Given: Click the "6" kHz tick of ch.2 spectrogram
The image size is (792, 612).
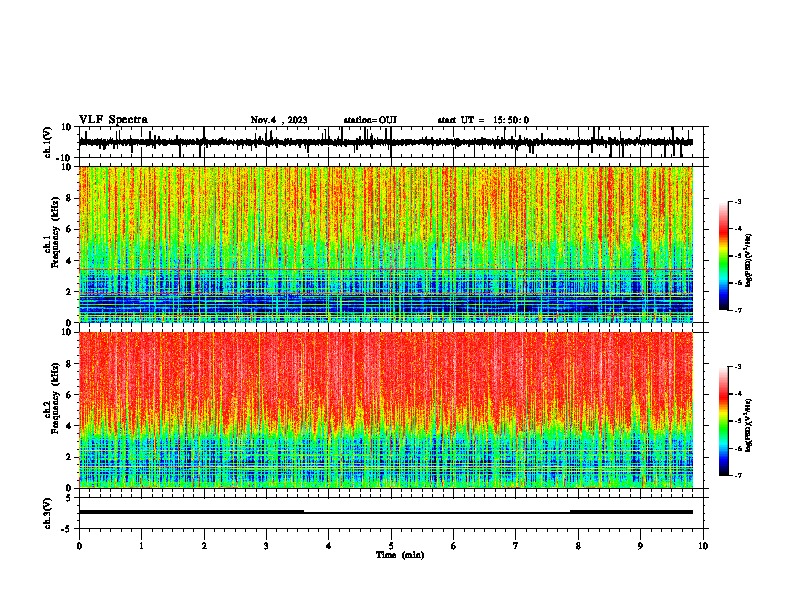Looking at the screenshot, I should [70, 395].
